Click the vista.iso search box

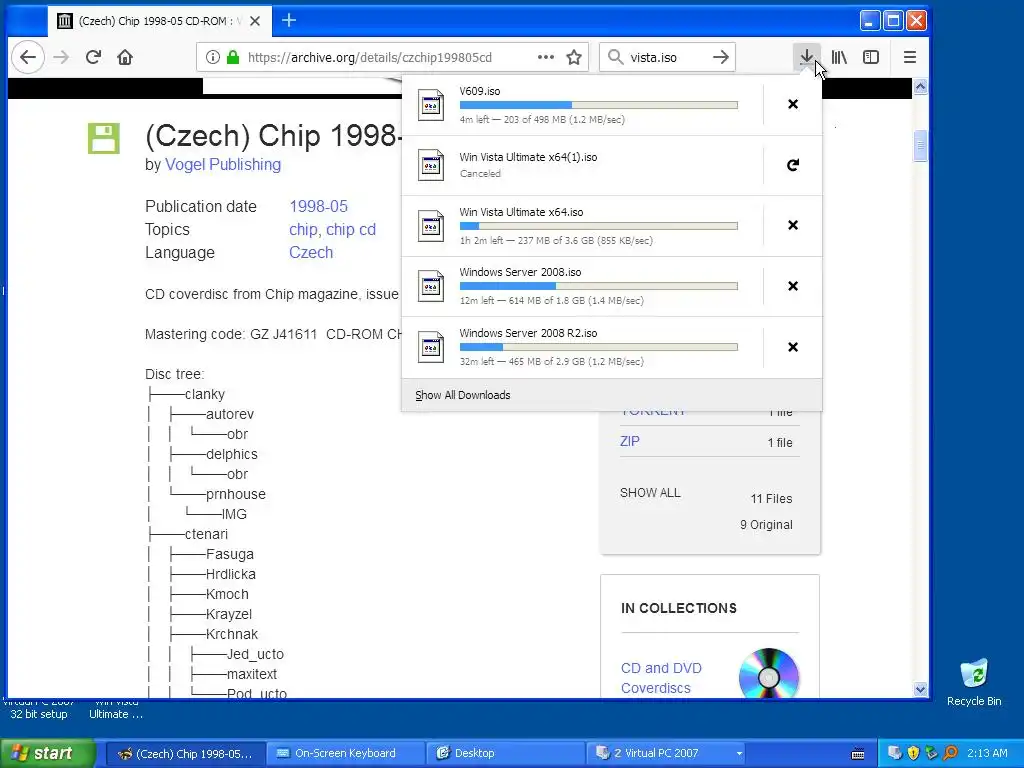666,57
